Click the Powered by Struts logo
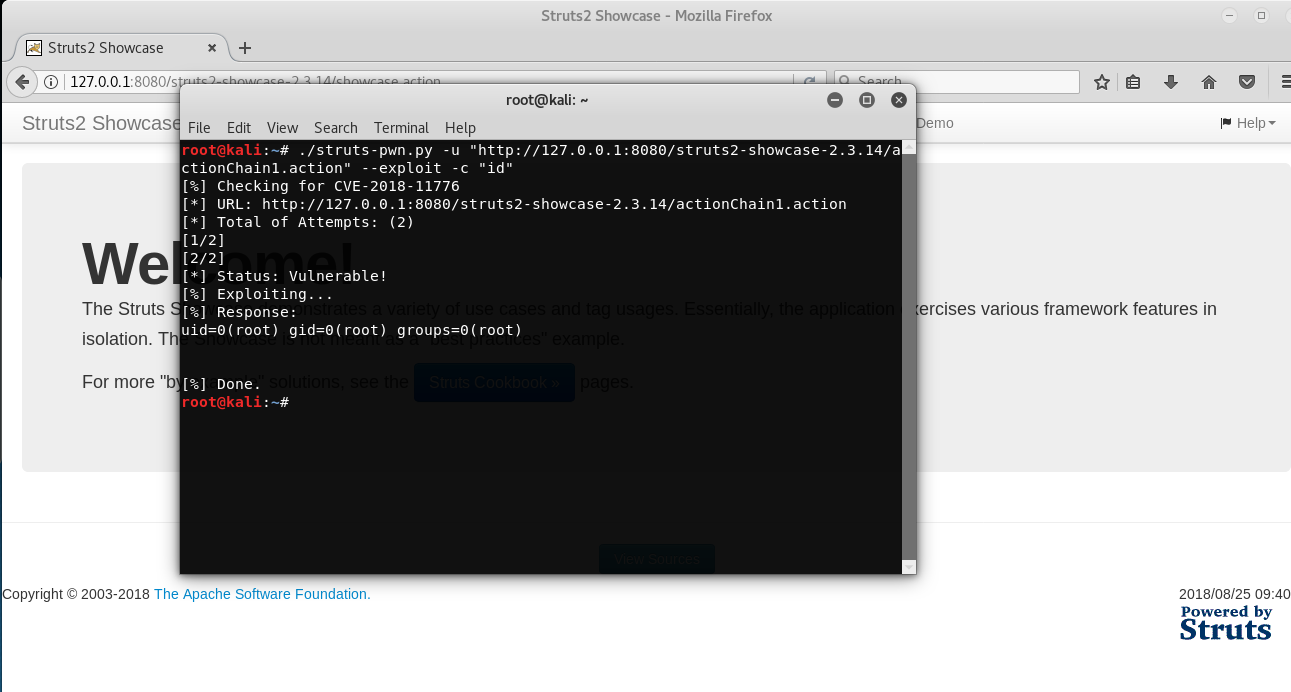1291x692 pixels. click(x=1225, y=622)
